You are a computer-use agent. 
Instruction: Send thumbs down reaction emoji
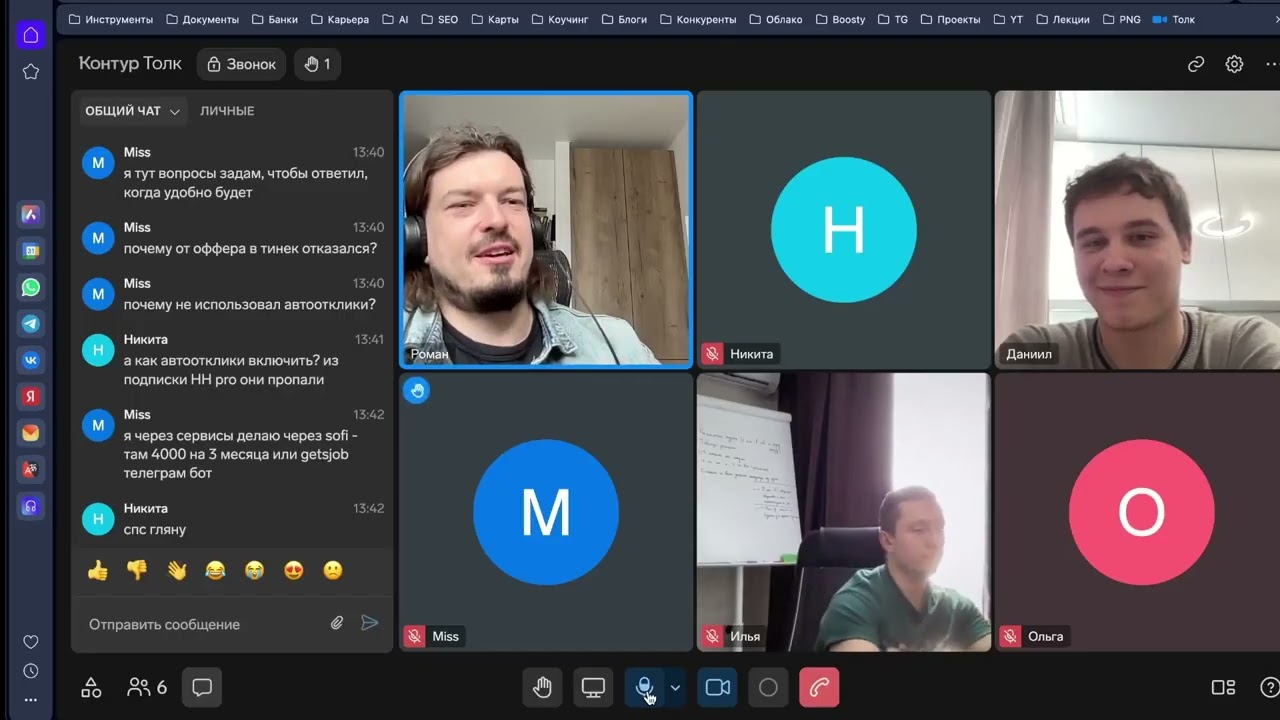pyautogui.click(x=137, y=570)
